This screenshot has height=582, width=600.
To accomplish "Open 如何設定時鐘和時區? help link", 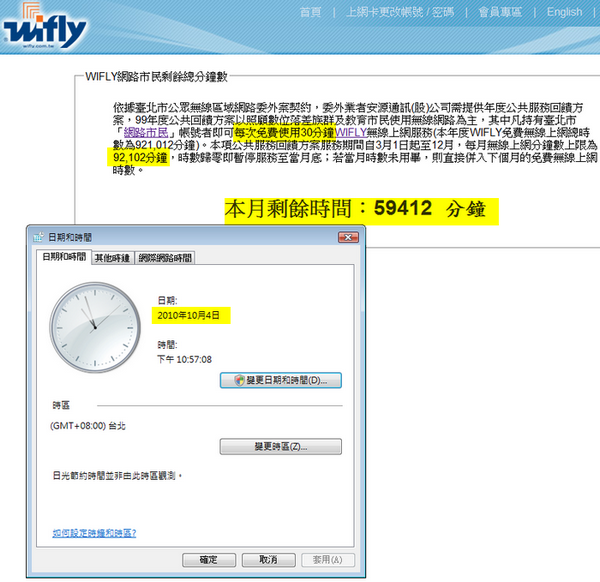I will [94, 533].
